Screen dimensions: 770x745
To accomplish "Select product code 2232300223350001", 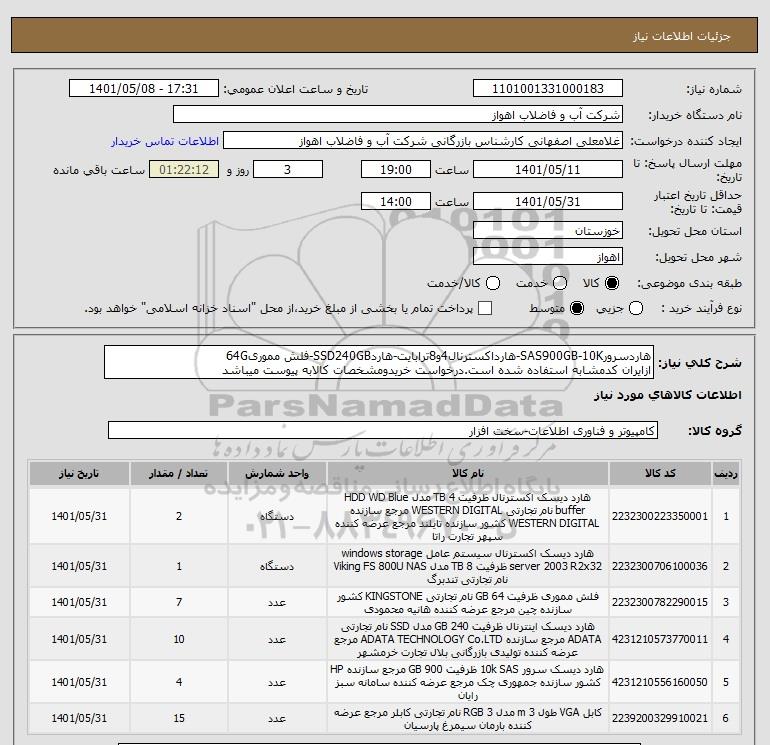I will point(660,516).
